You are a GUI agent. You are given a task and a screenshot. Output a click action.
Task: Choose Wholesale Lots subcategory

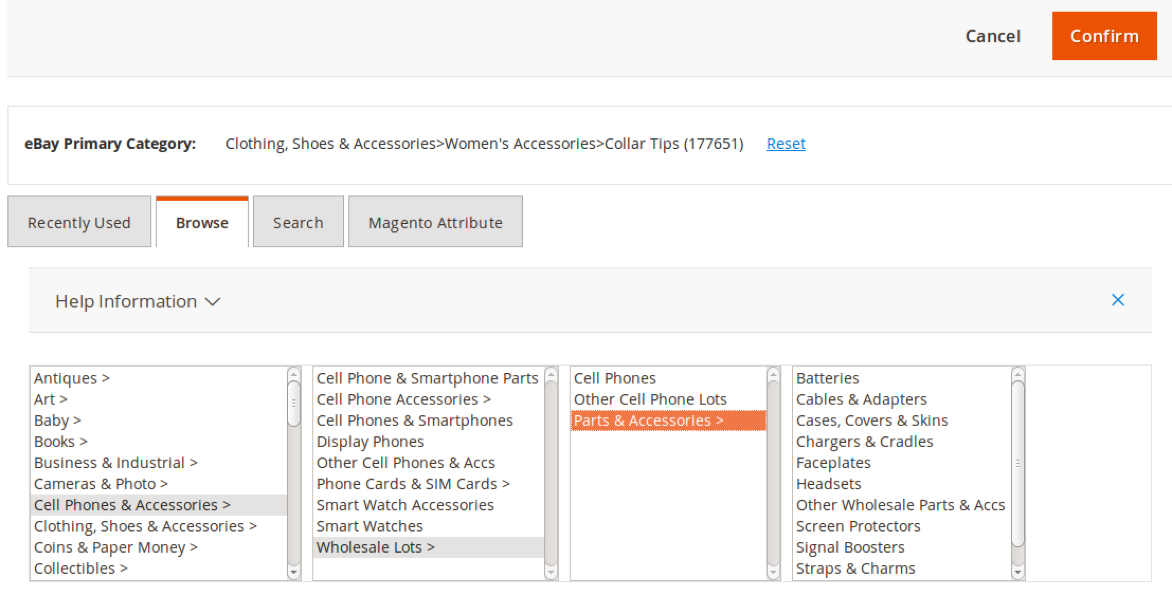428,547
